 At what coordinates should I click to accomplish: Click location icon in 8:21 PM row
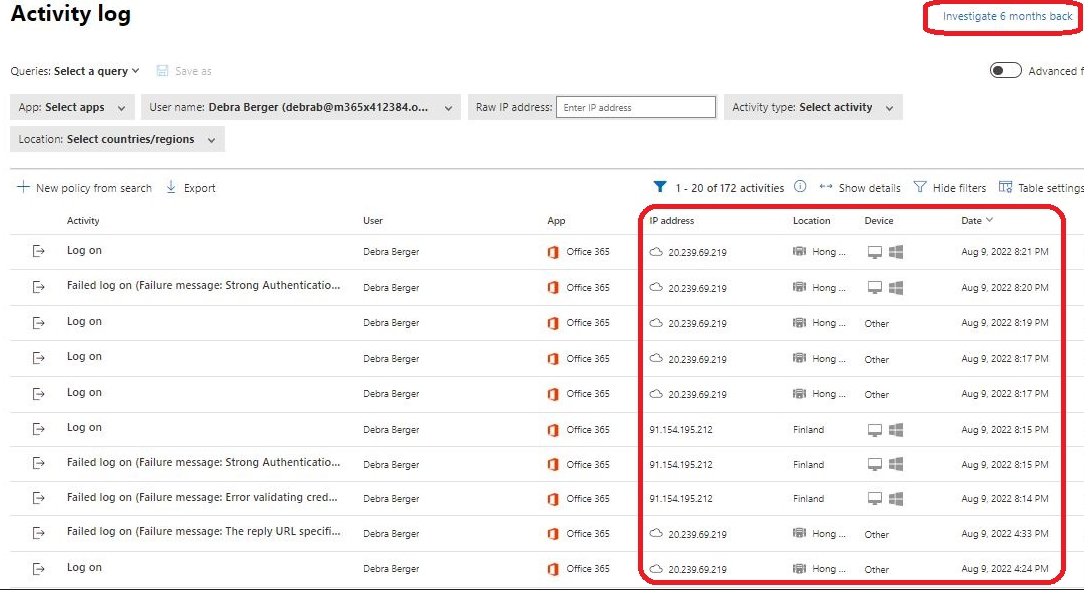point(799,252)
